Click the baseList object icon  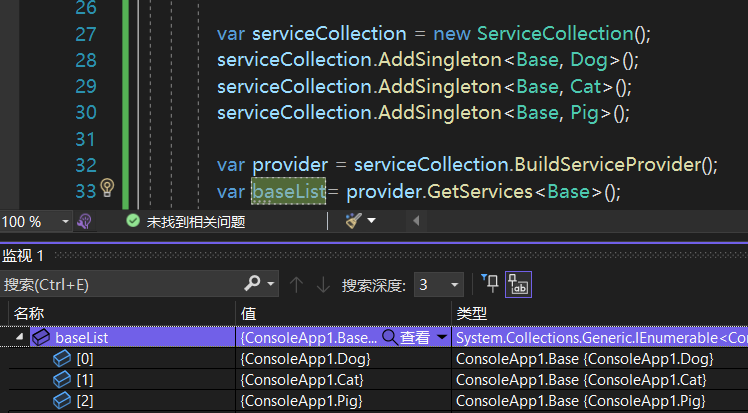tap(41, 337)
